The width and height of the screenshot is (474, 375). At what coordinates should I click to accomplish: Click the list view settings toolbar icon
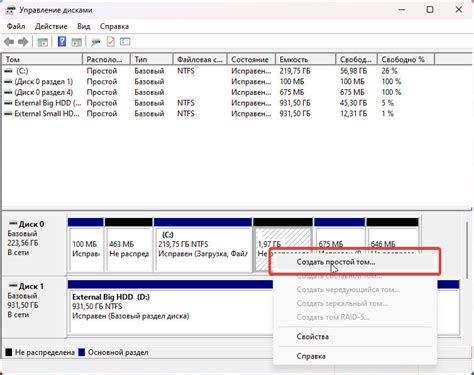(x=125, y=42)
